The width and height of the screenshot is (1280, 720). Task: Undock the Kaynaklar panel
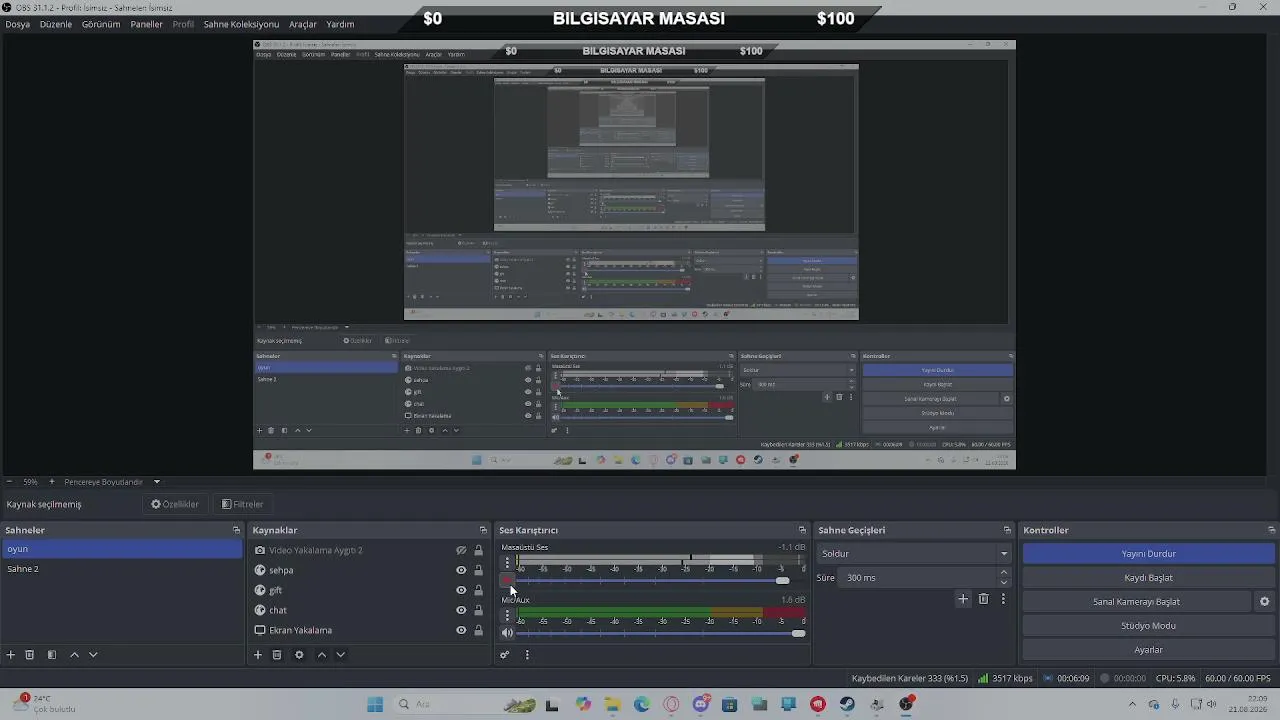[x=484, y=530]
